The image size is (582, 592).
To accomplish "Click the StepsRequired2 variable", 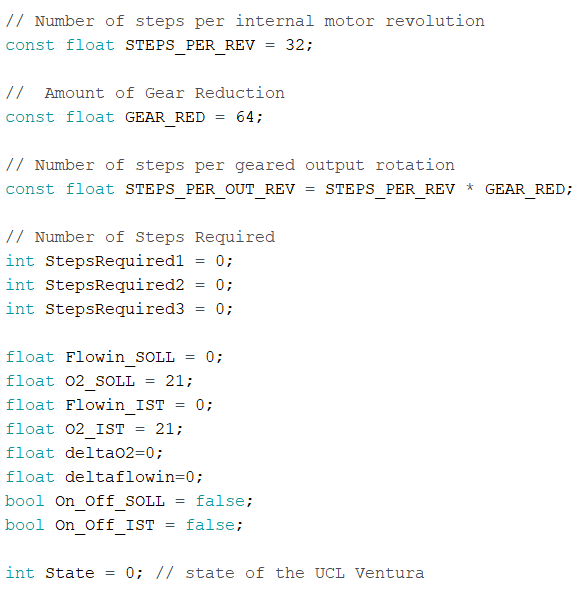I will [115, 285].
